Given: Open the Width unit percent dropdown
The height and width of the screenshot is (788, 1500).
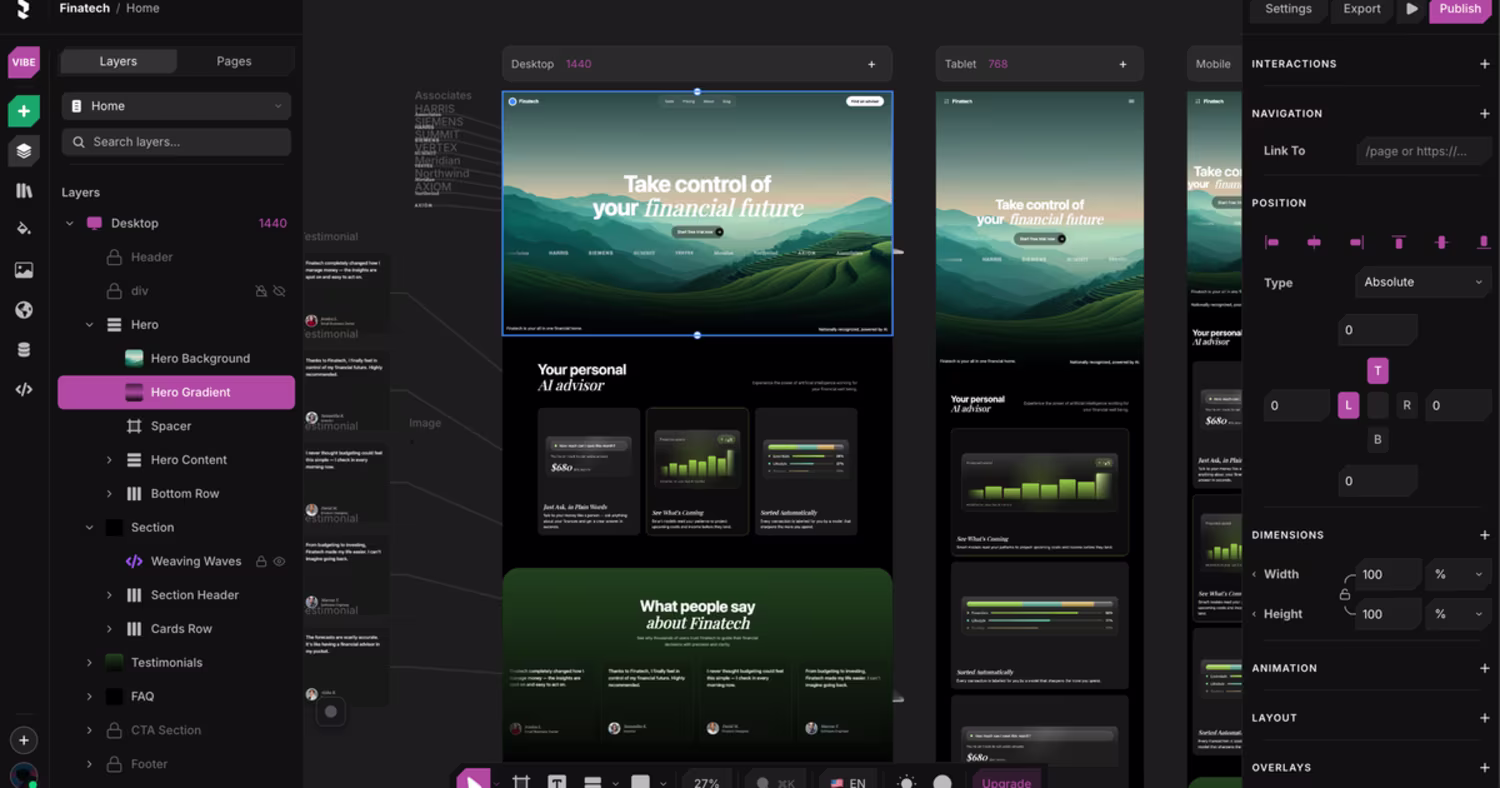Looking at the screenshot, I should [x=1459, y=574].
